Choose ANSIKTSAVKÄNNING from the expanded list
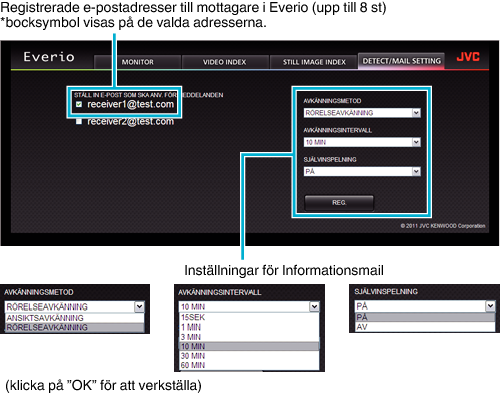 pyautogui.click(x=75, y=318)
